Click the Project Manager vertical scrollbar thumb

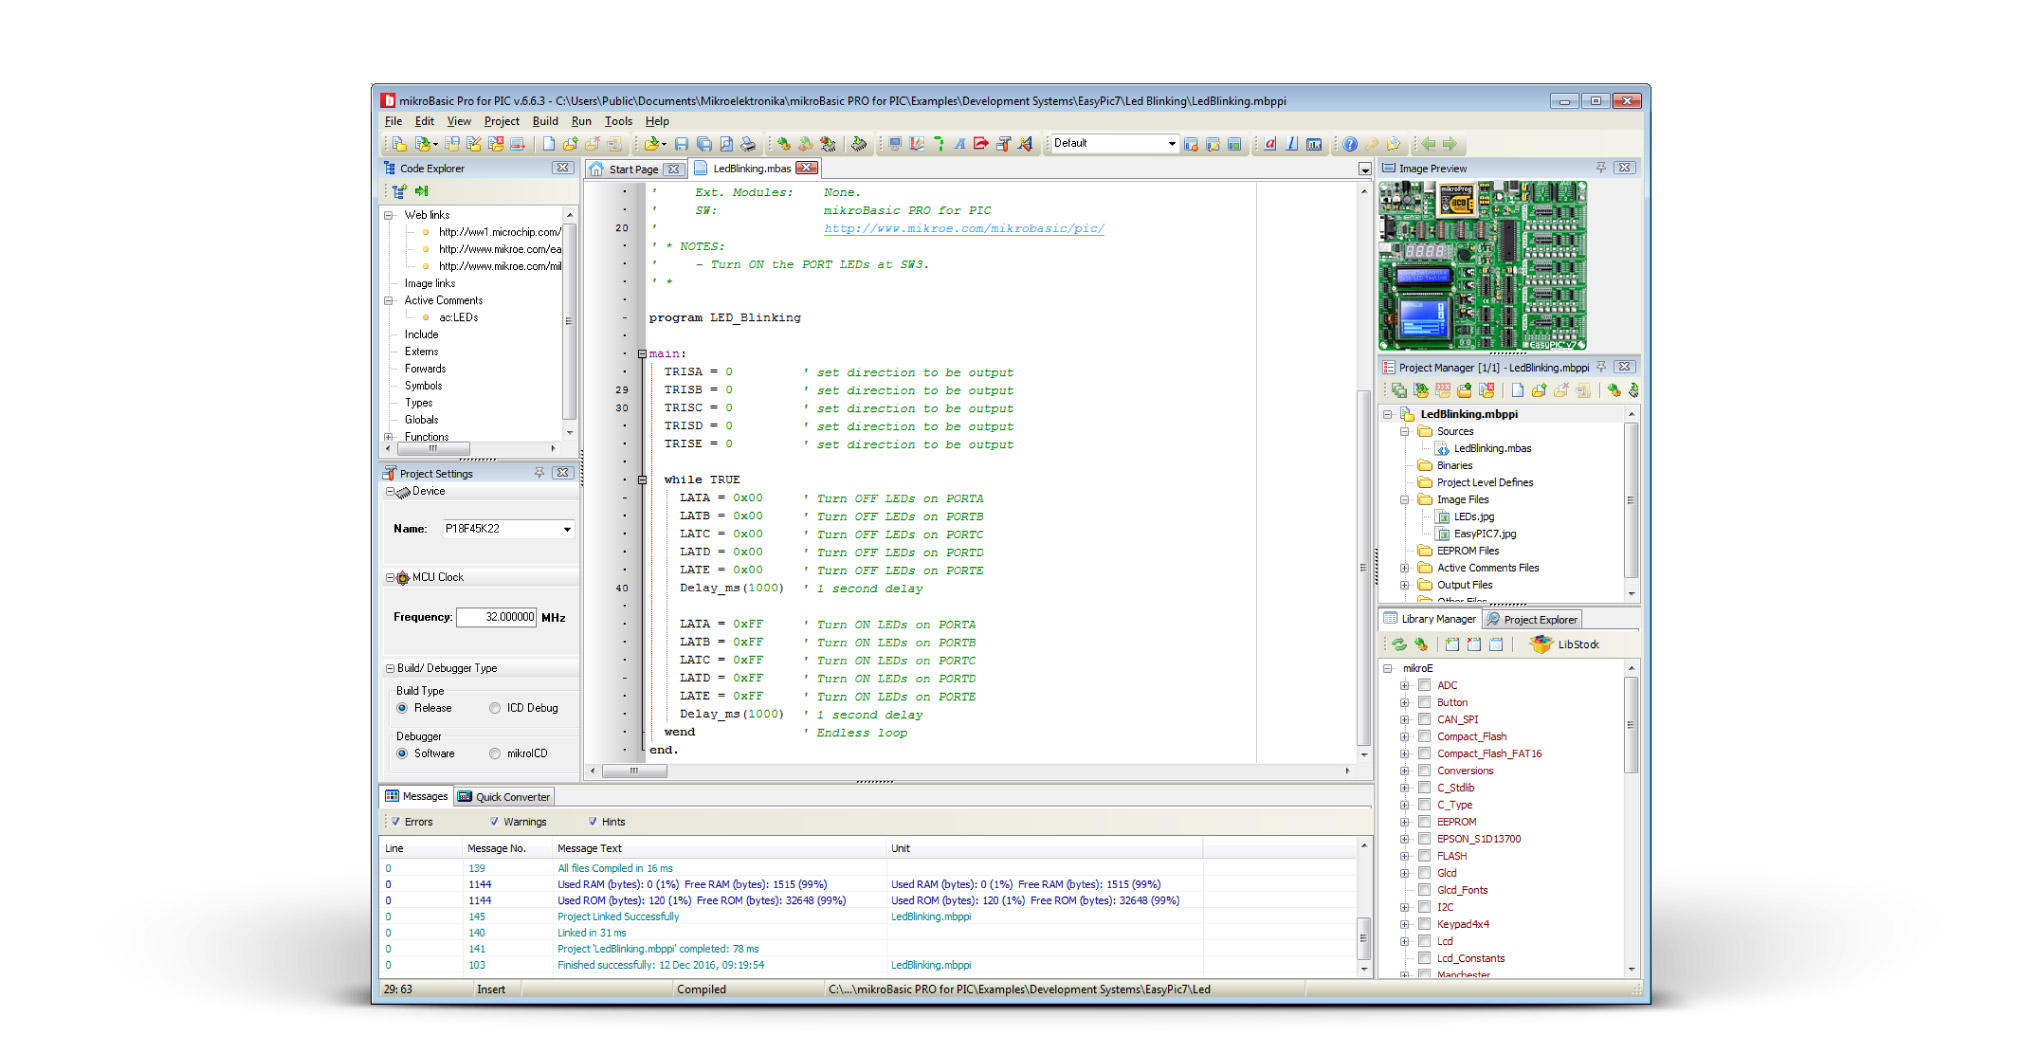1631,500
